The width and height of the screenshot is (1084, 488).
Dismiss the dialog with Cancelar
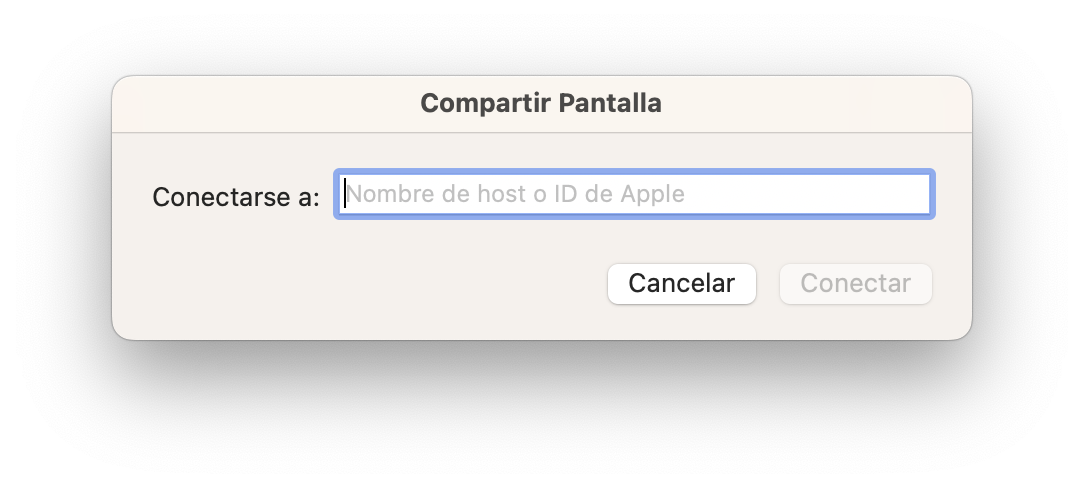[681, 283]
